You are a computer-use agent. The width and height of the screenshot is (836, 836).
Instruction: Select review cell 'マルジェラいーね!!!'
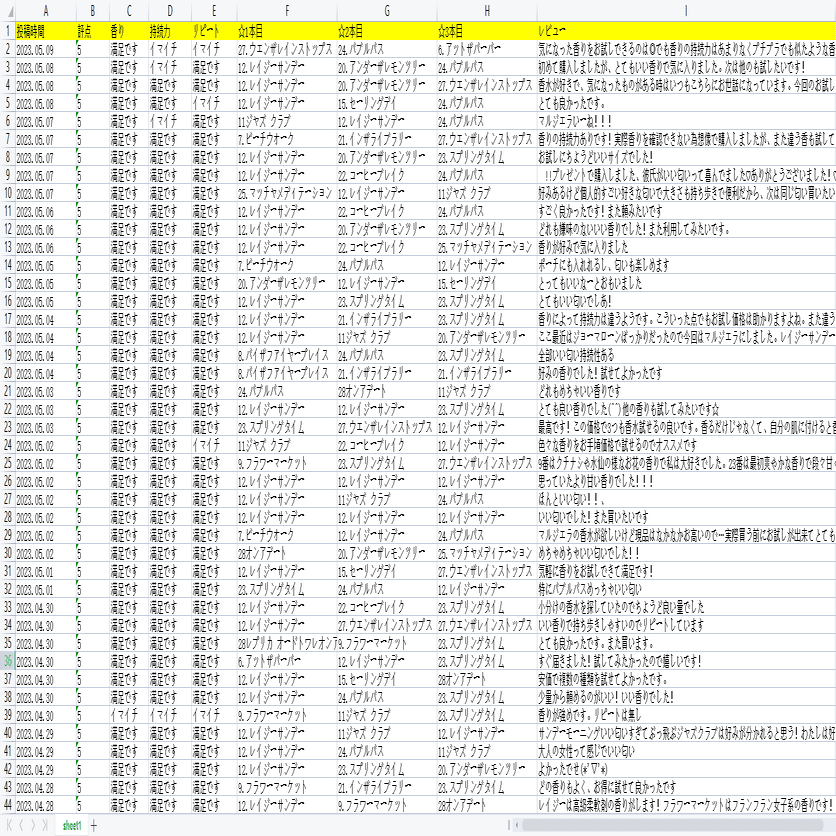point(686,121)
